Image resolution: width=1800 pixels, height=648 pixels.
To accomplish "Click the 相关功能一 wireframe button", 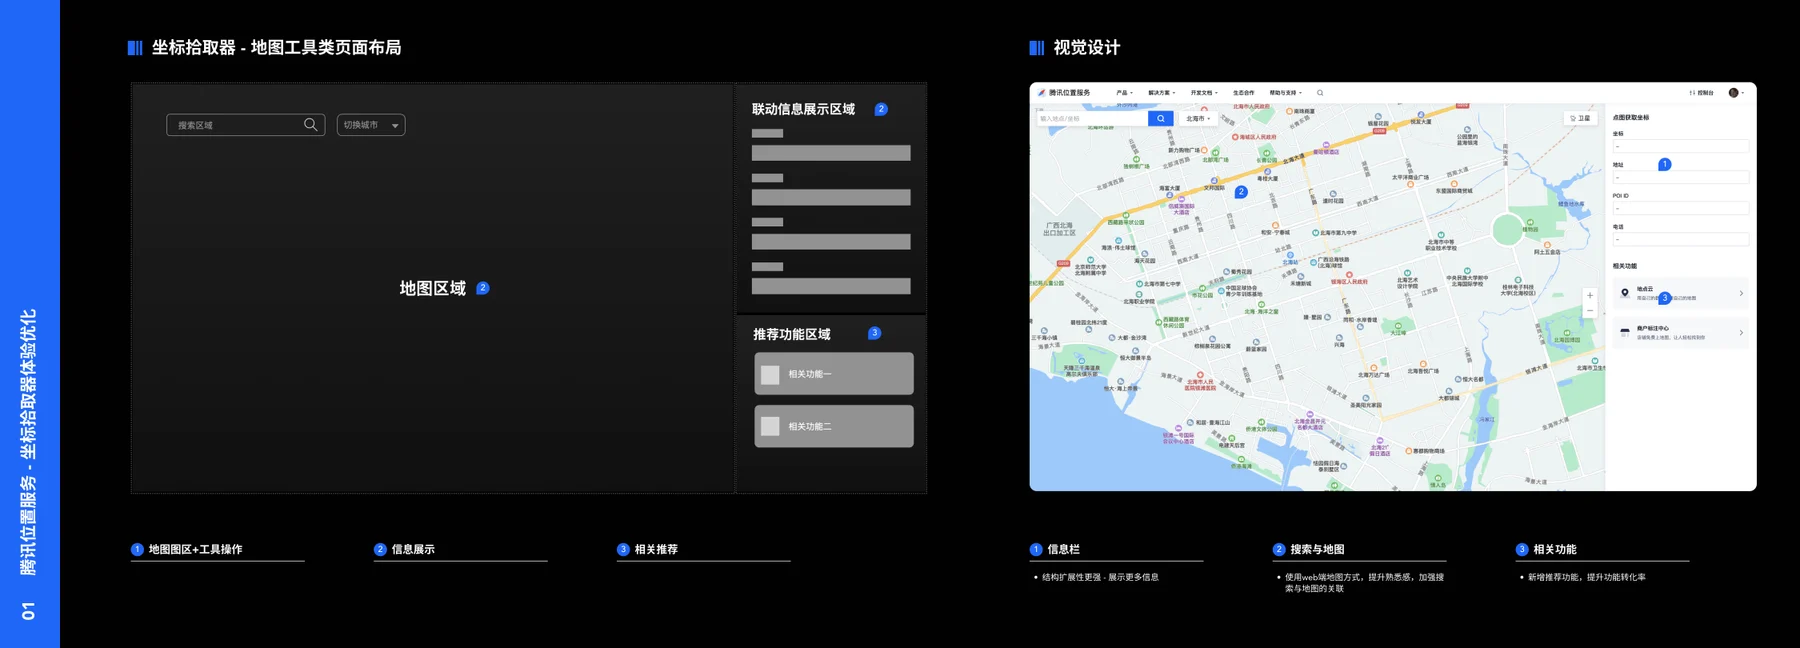I will pyautogui.click(x=834, y=374).
